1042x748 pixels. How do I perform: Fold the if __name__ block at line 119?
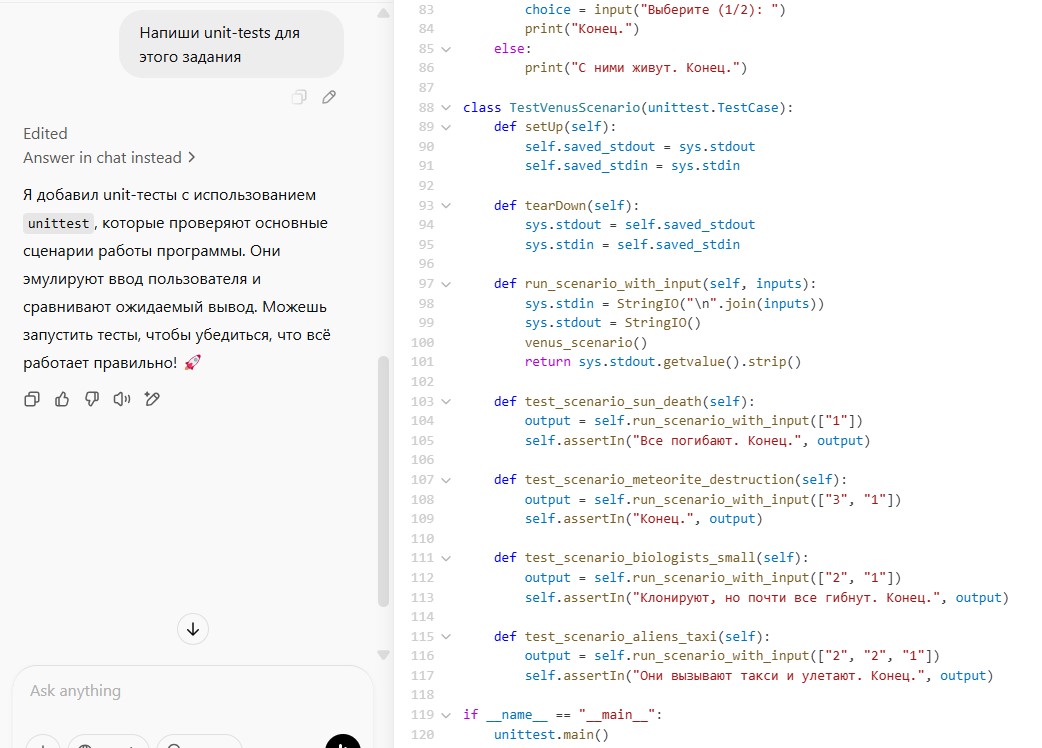click(447, 715)
